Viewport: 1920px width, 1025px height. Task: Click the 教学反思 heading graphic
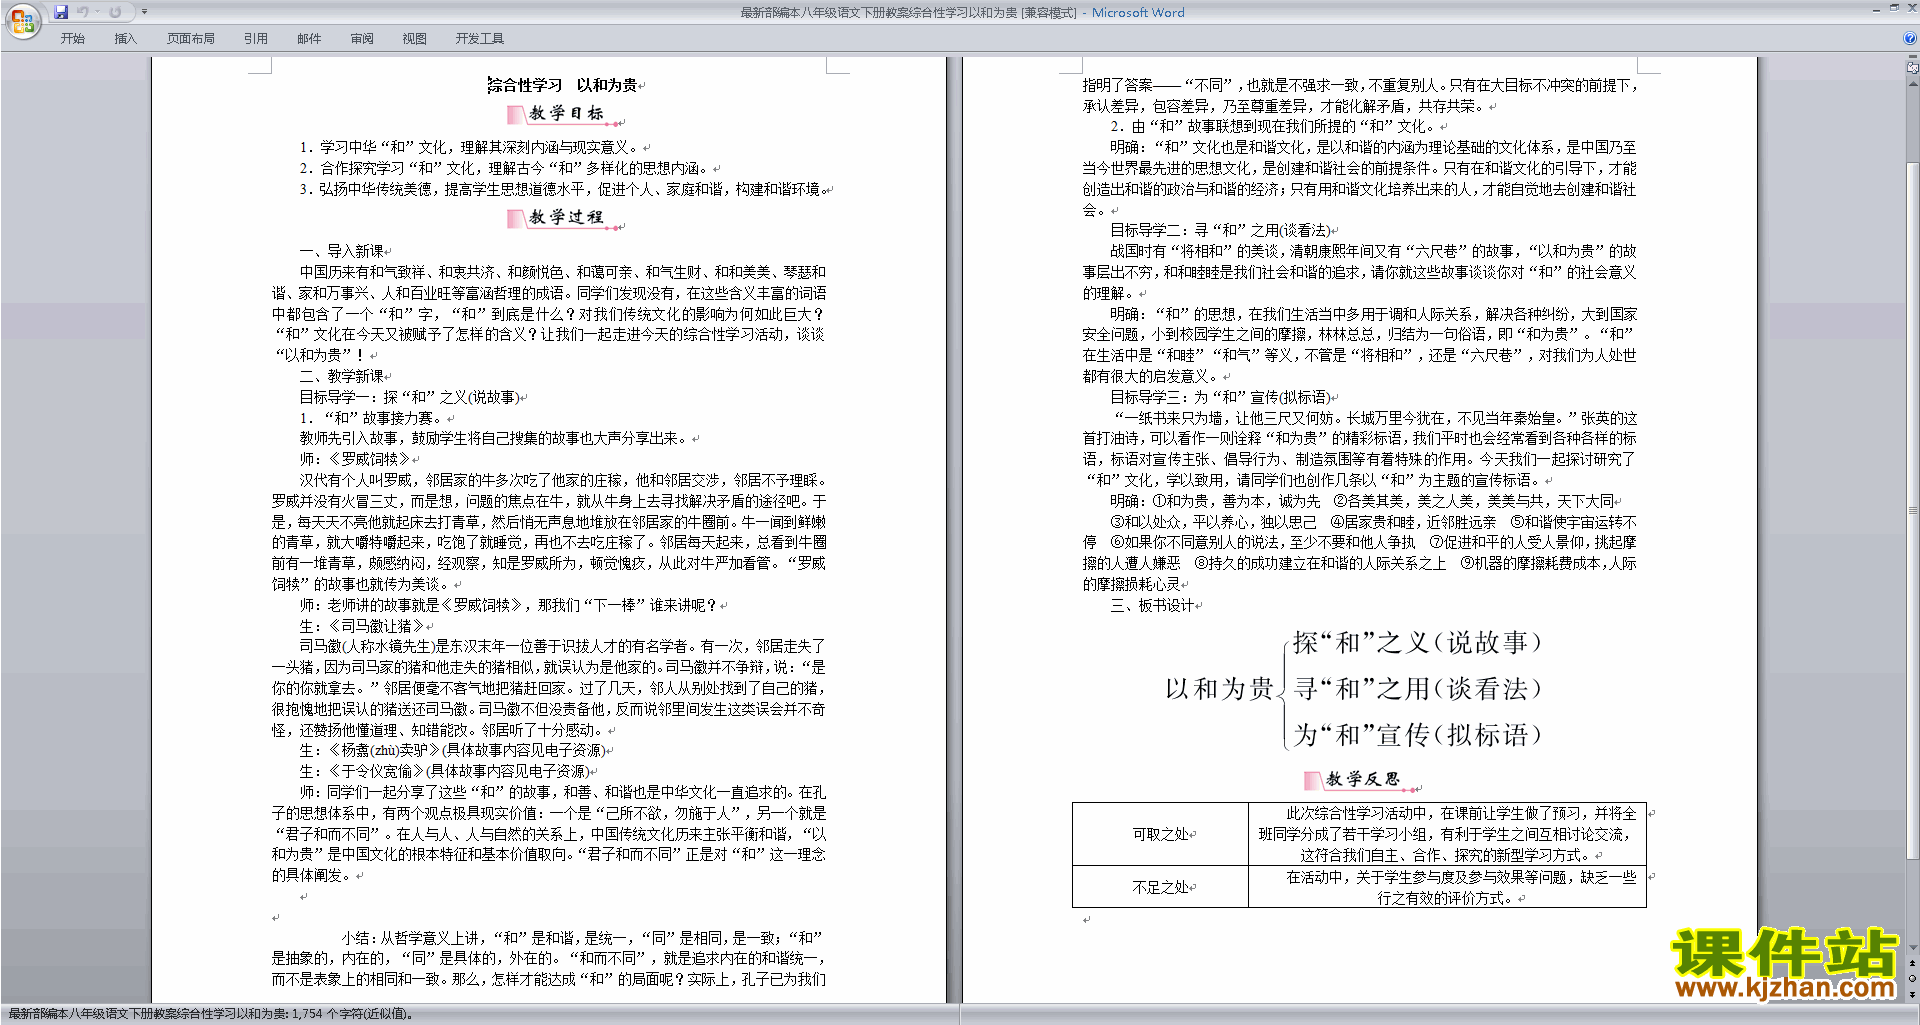1362,780
